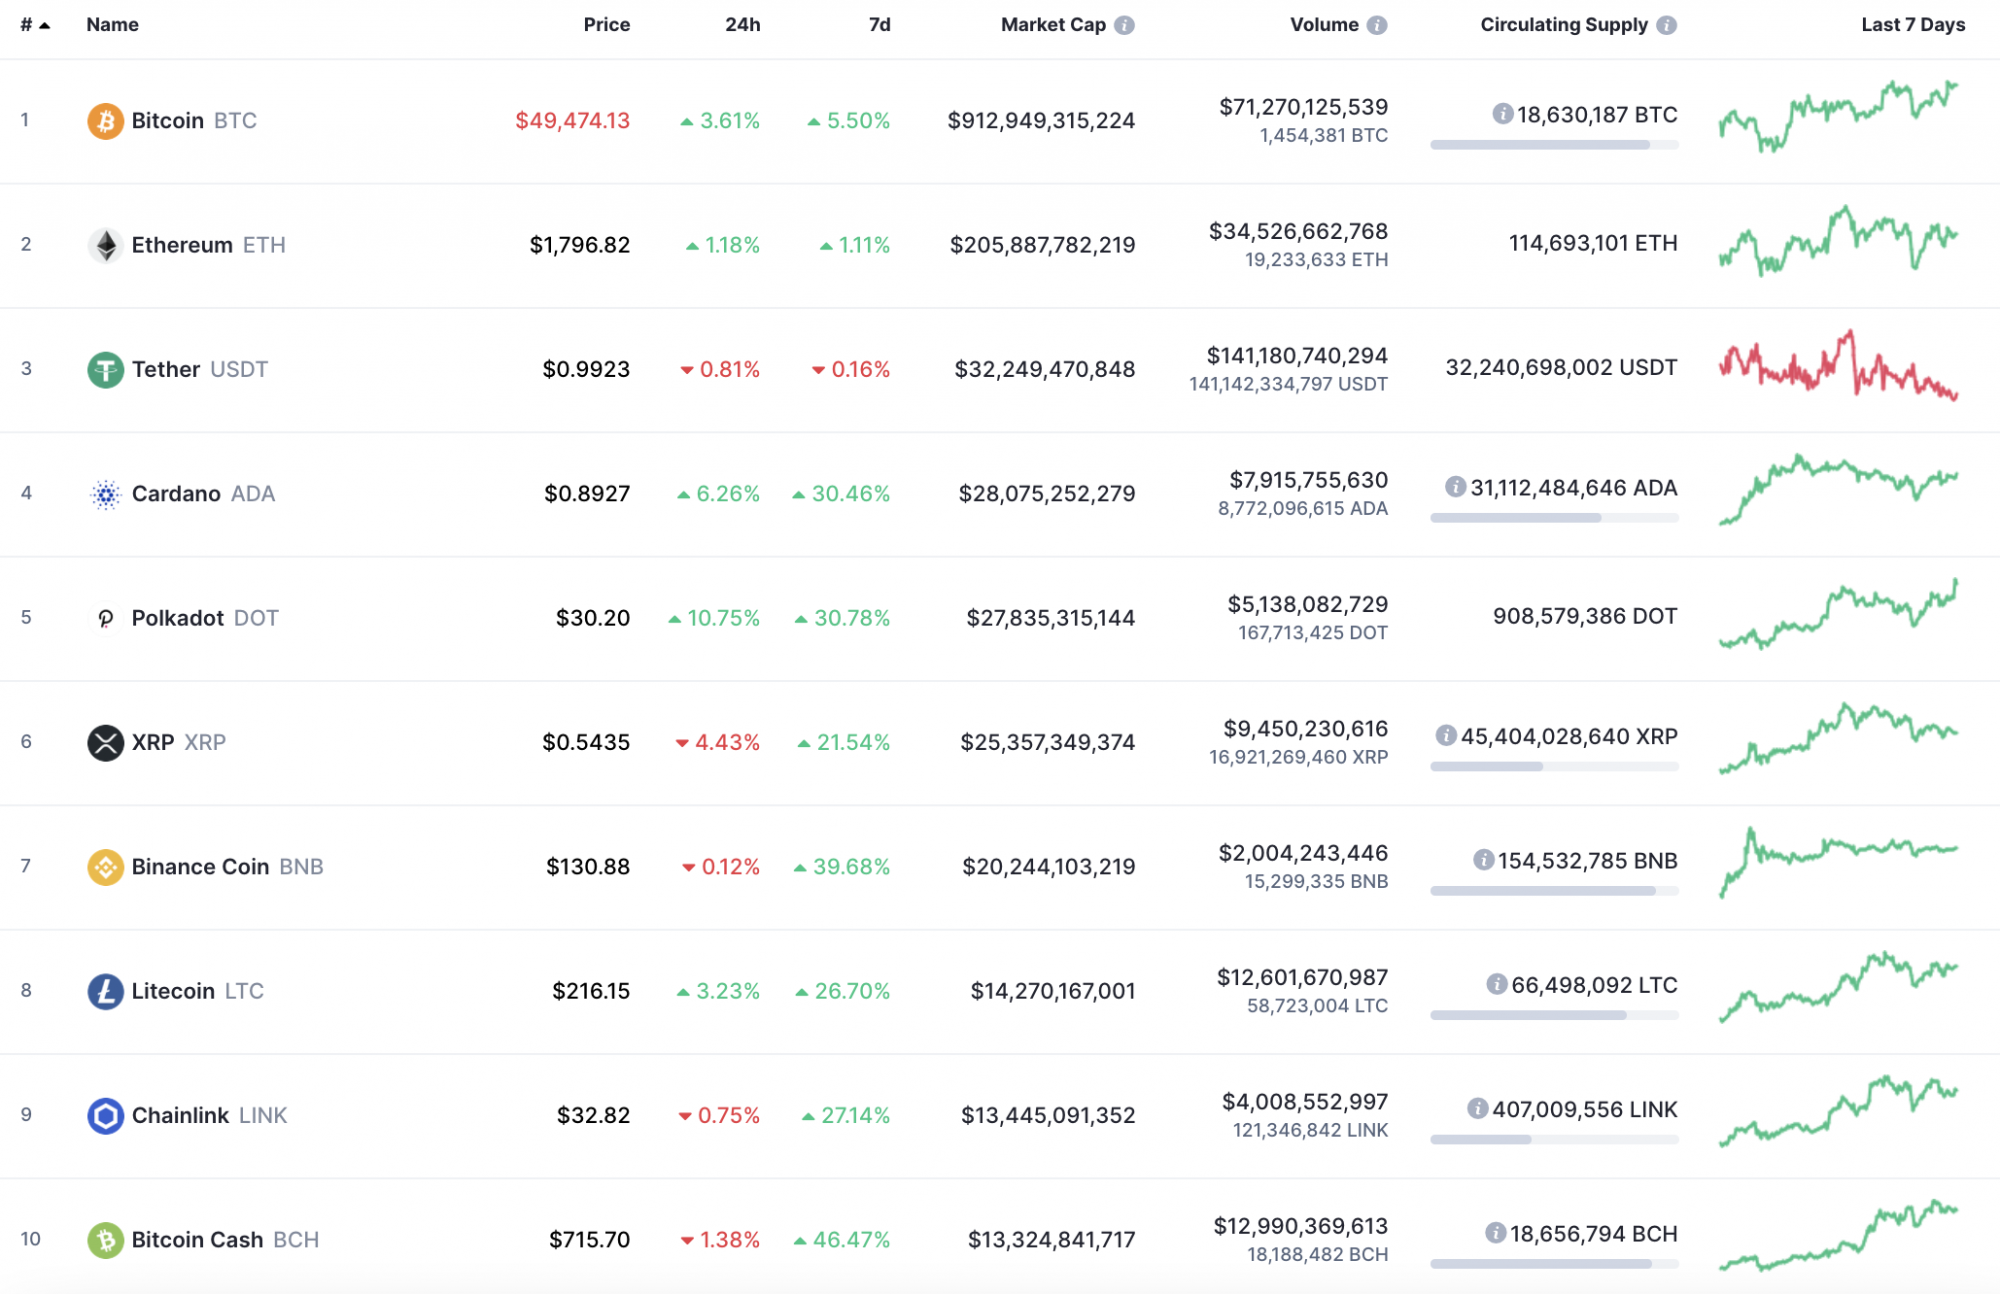Click the Litecoin blue logo icon
The width and height of the screenshot is (2000, 1294).
(105, 991)
